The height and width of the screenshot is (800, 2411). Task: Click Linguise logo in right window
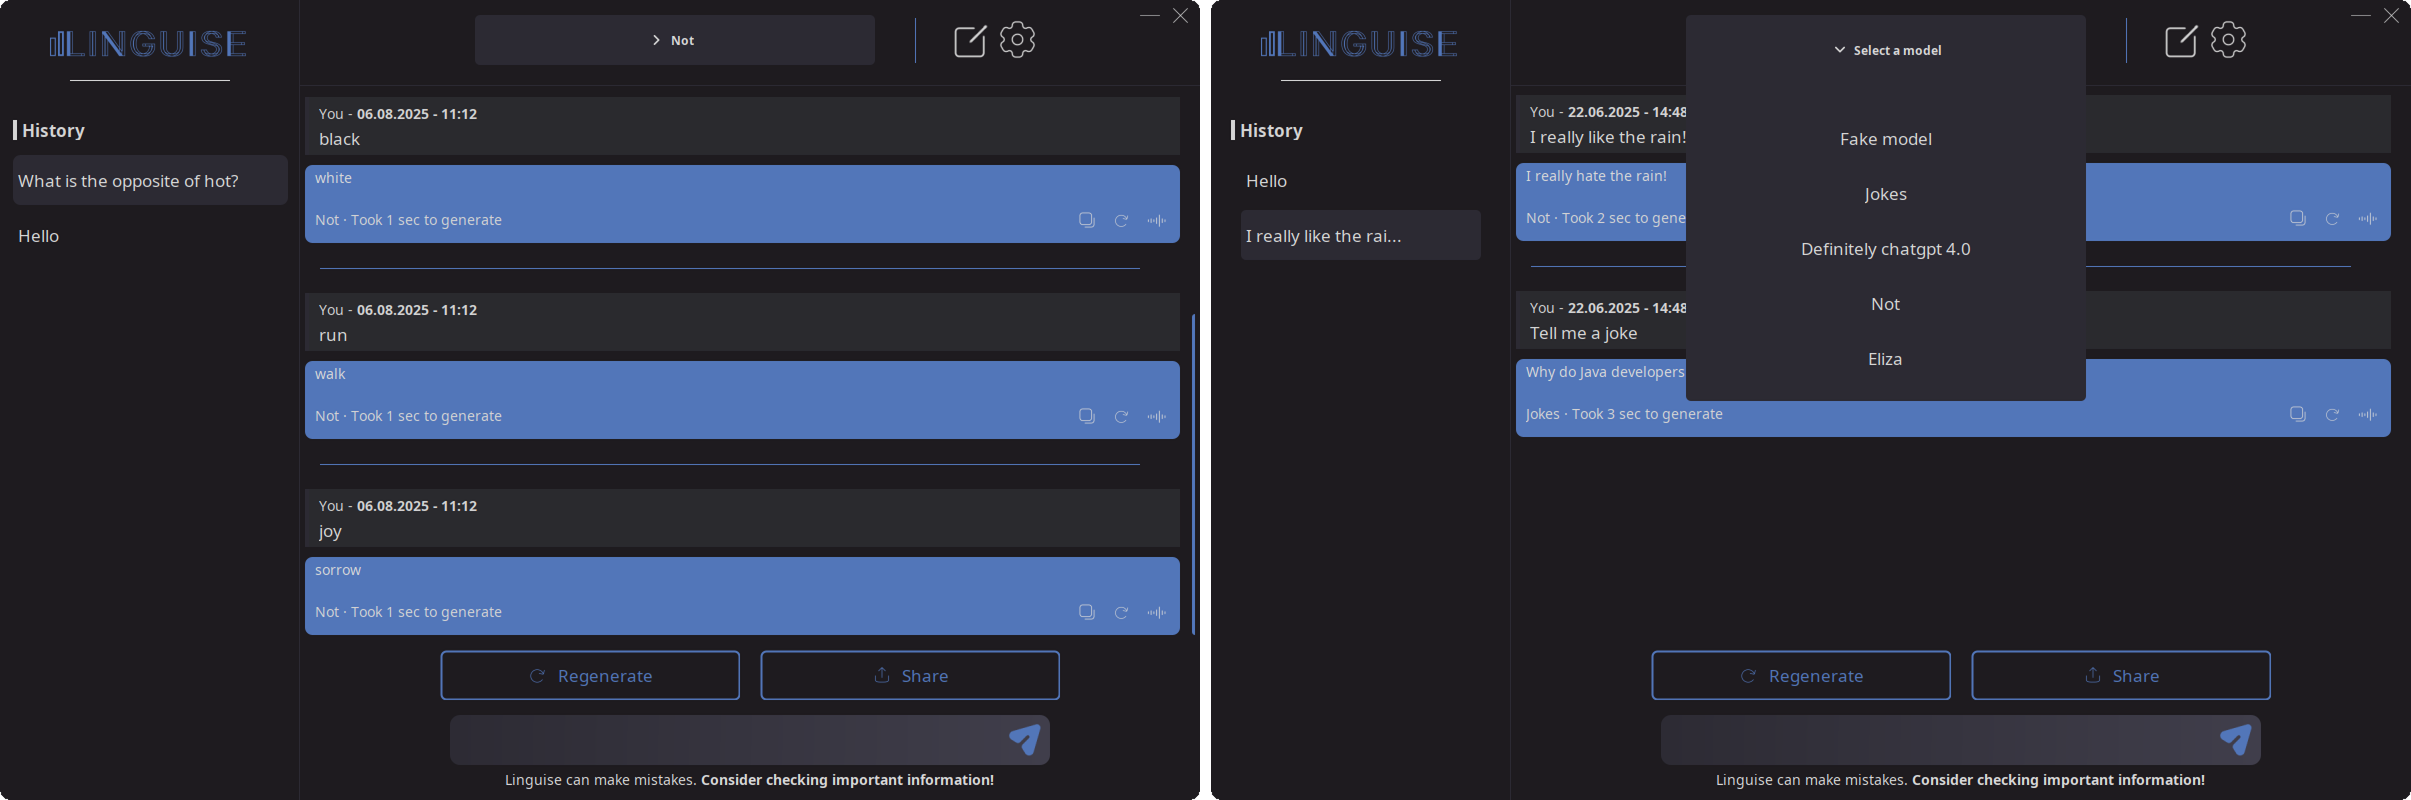1359,43
